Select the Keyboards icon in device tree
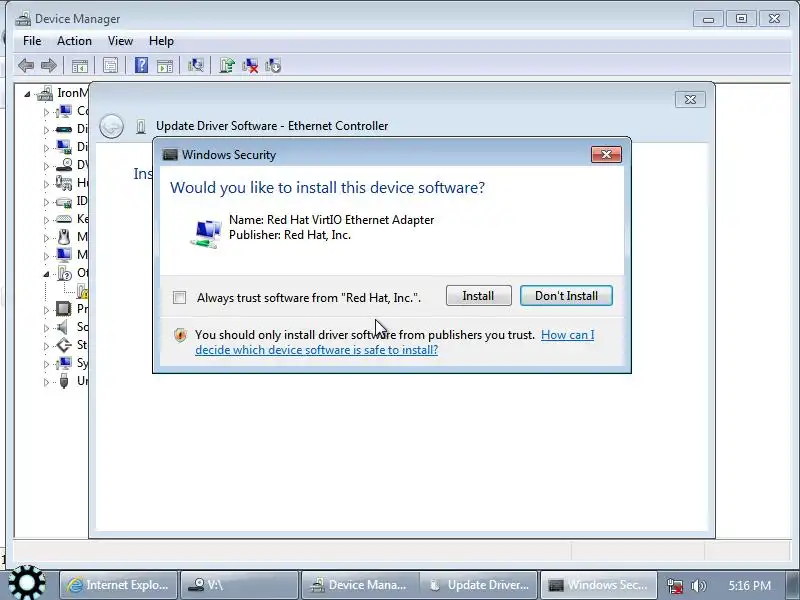This screenshot has height=600, width=800. pyautogui.click(x=64, y=219)
